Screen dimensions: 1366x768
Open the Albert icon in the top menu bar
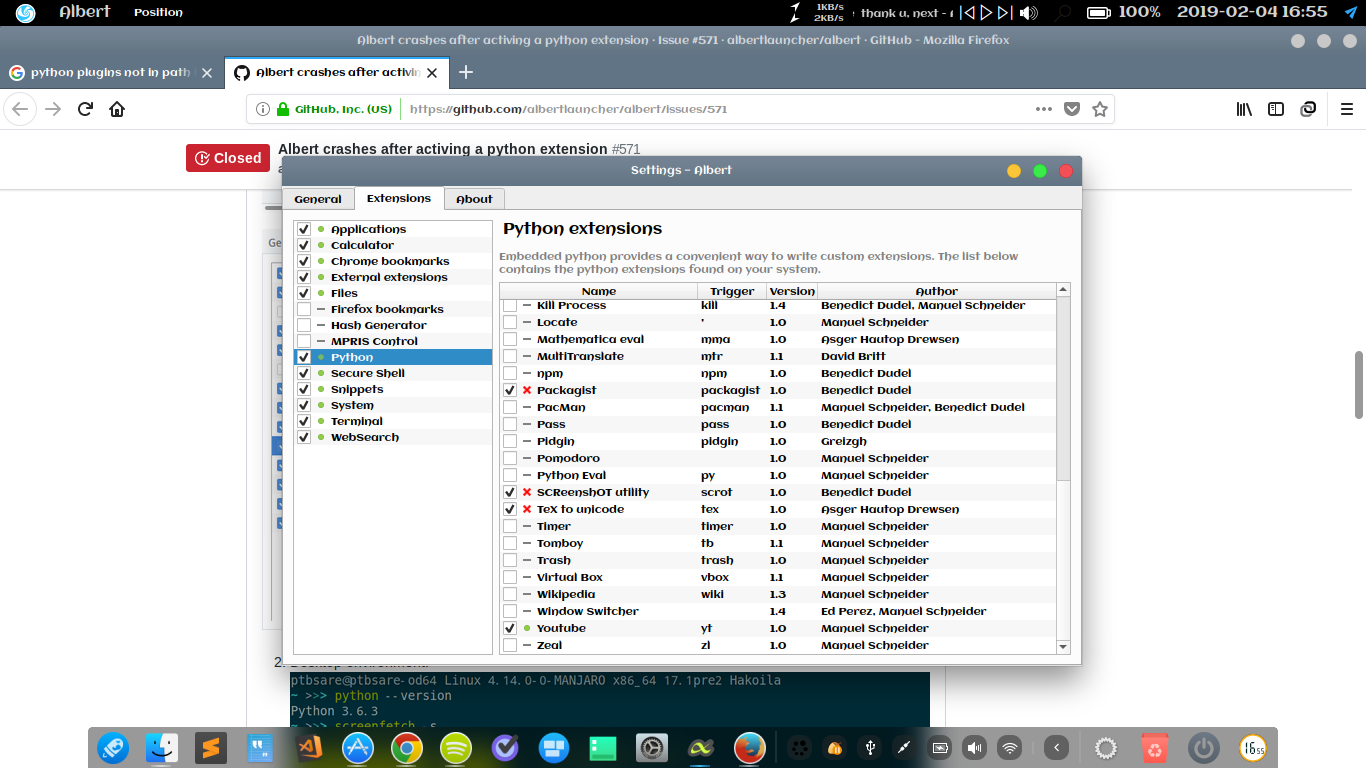(25, 12)
